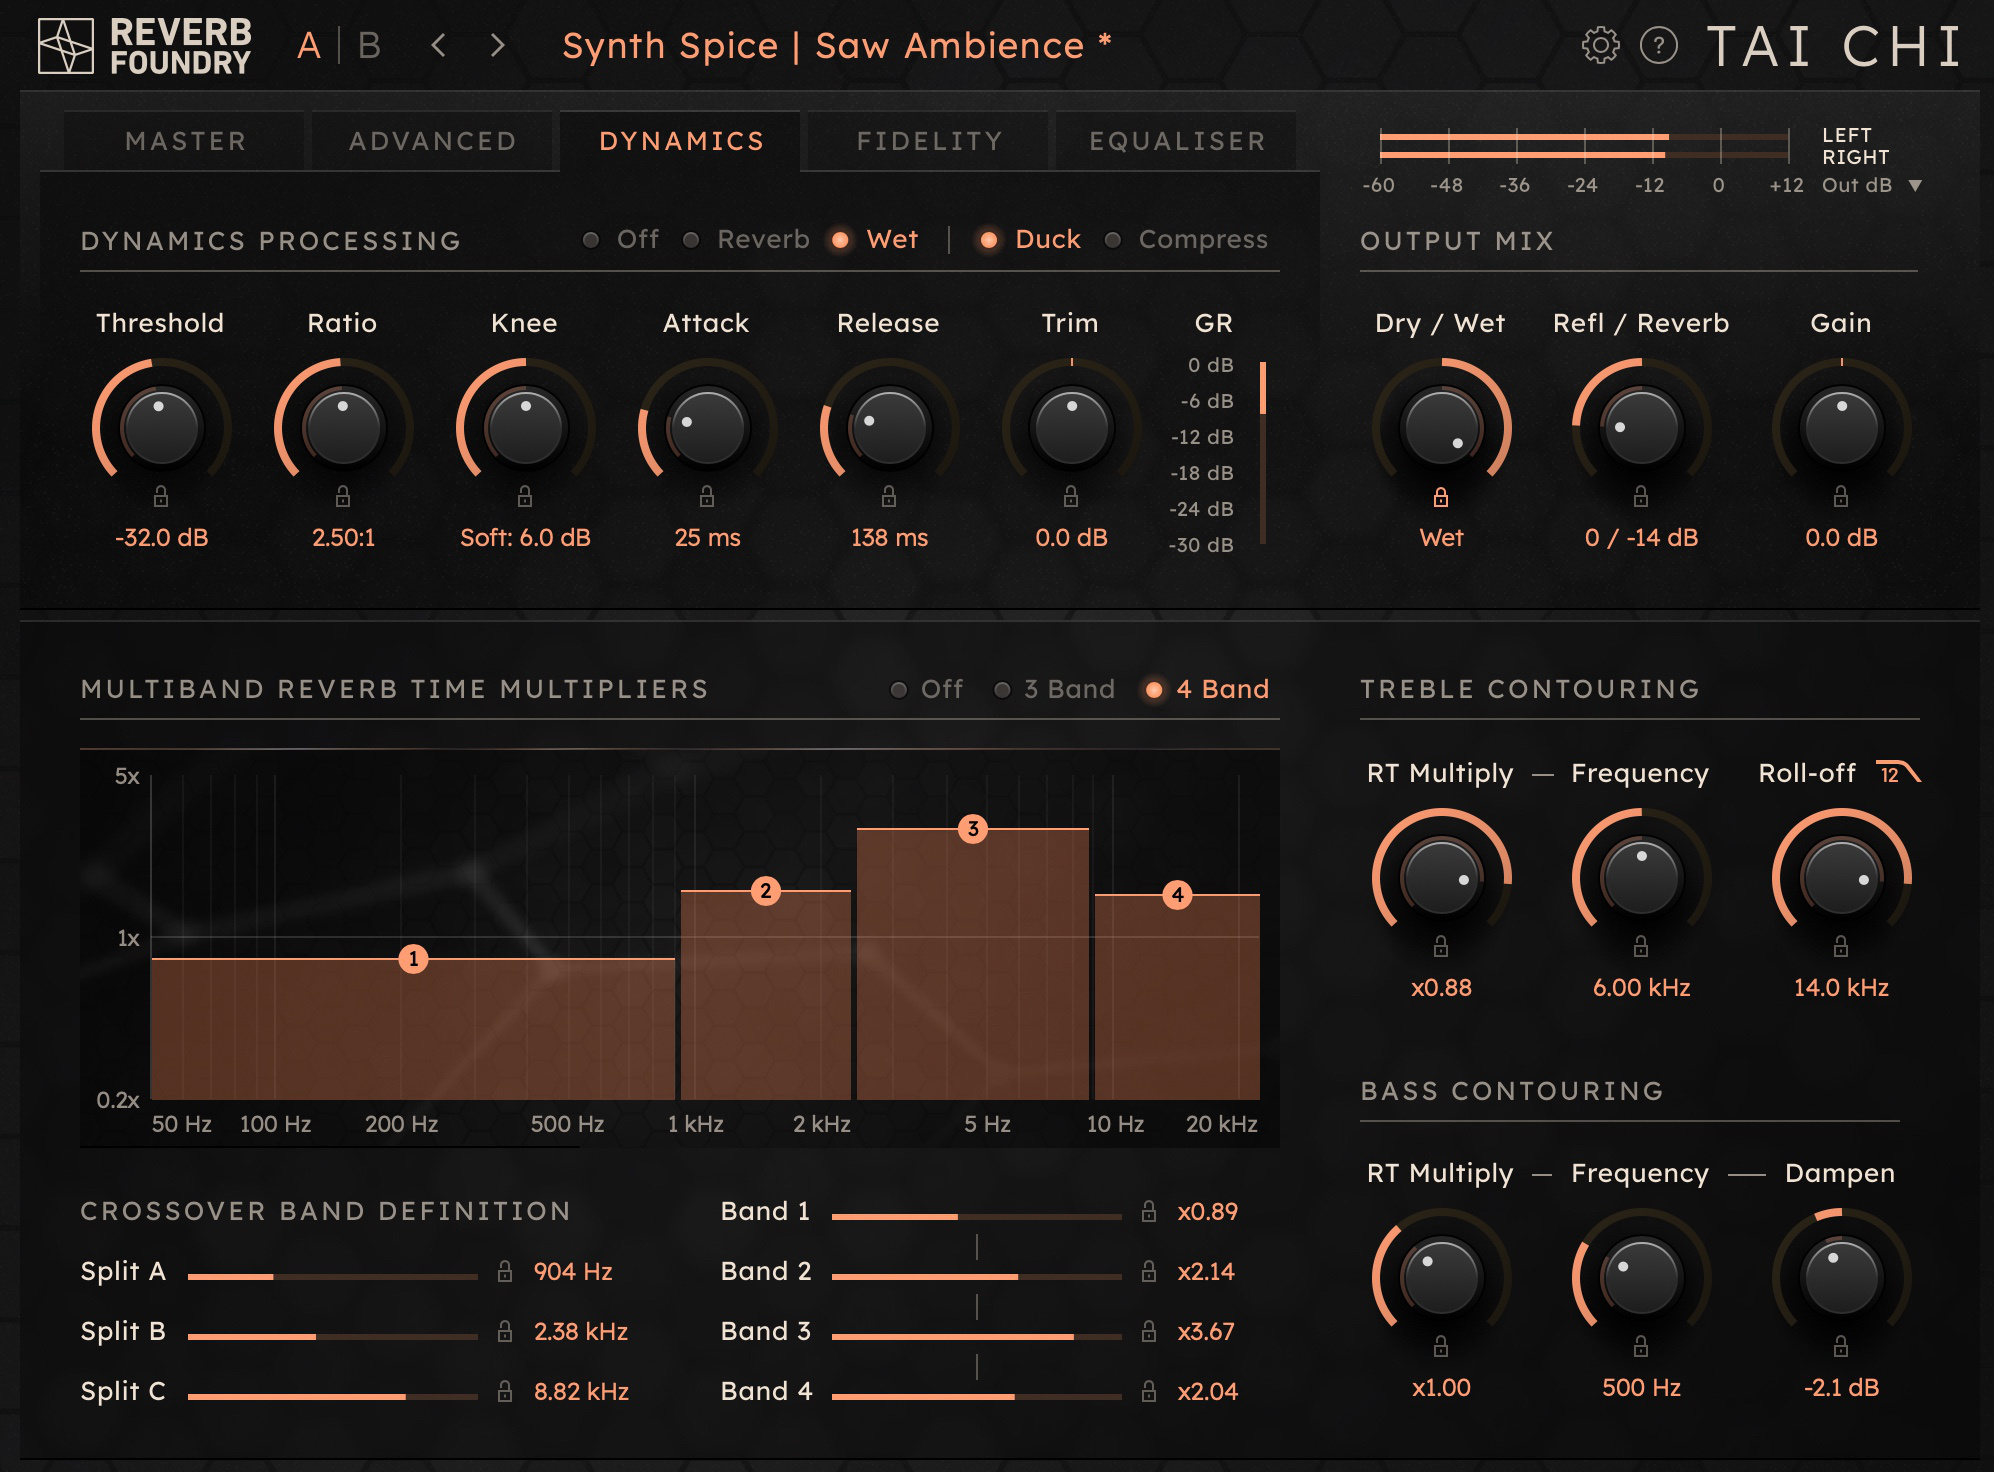
Task: Click the Ratio value 2.50:1
Action: pyautogui.click(x=343, y=538)
